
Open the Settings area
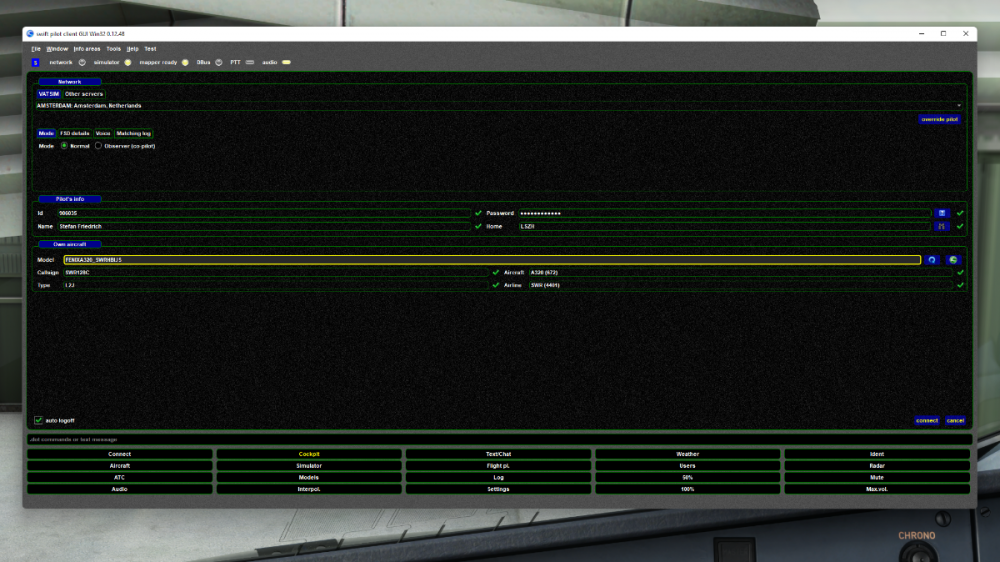498,489
